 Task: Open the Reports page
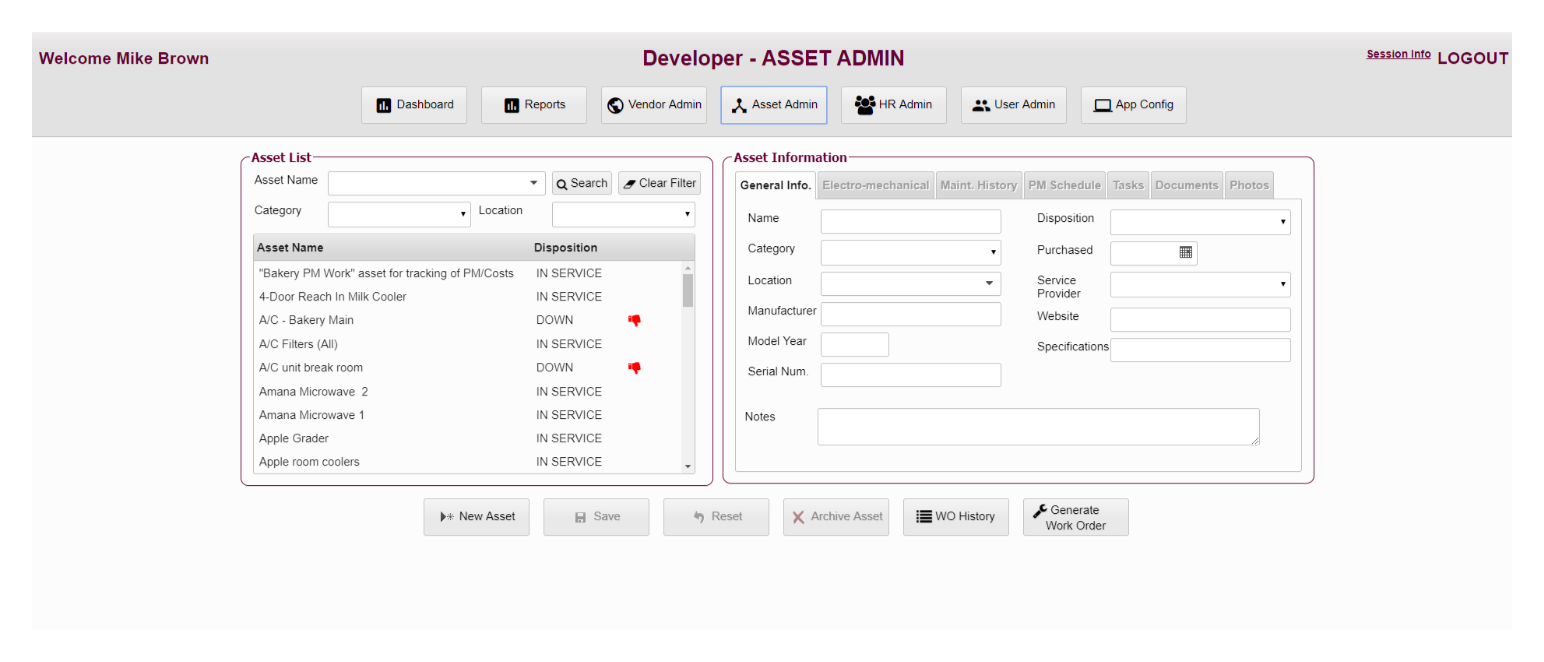[x=534, y=105]
